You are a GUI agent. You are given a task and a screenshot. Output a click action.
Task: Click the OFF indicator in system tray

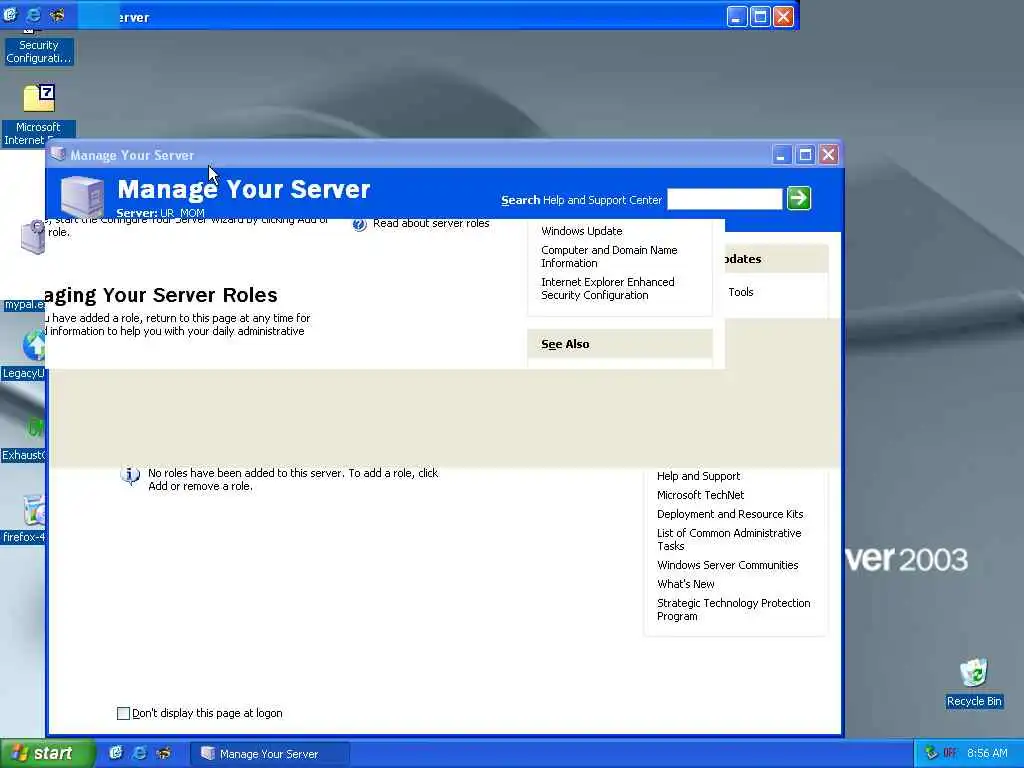(950, 753)
